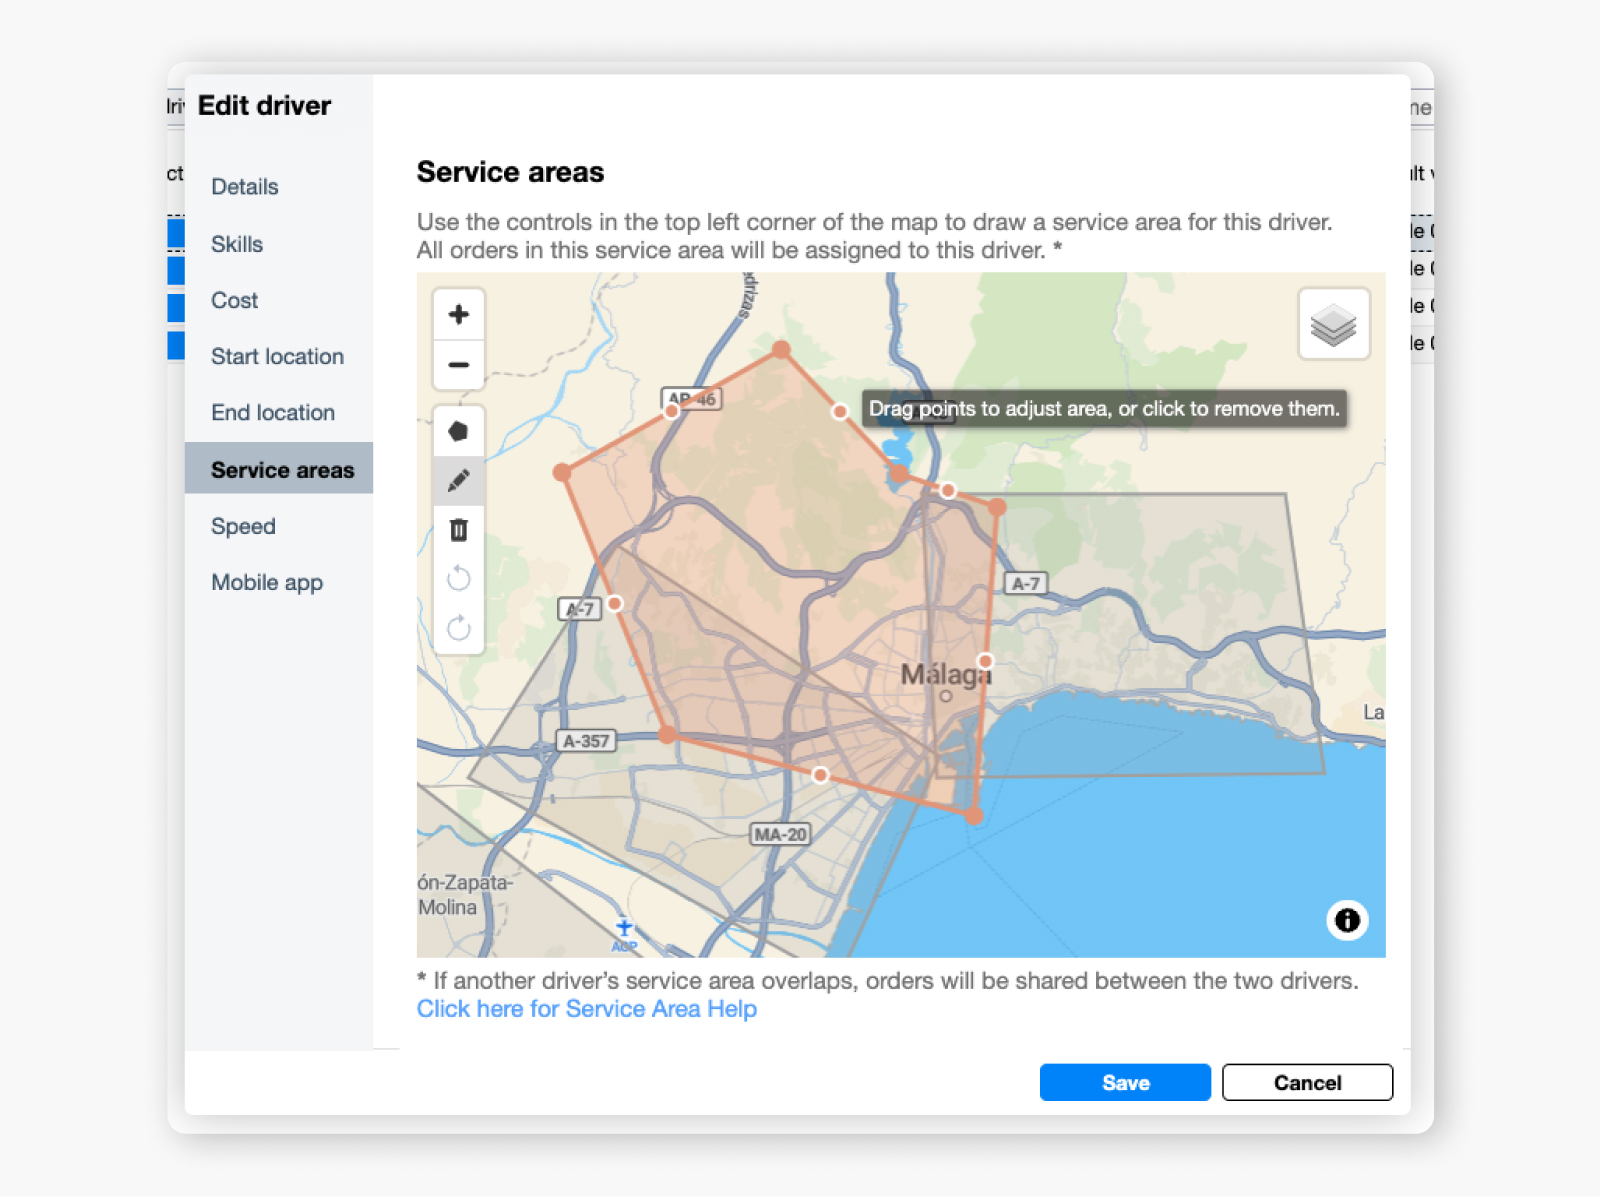Open the Skills section

click(x=237, y=243)
